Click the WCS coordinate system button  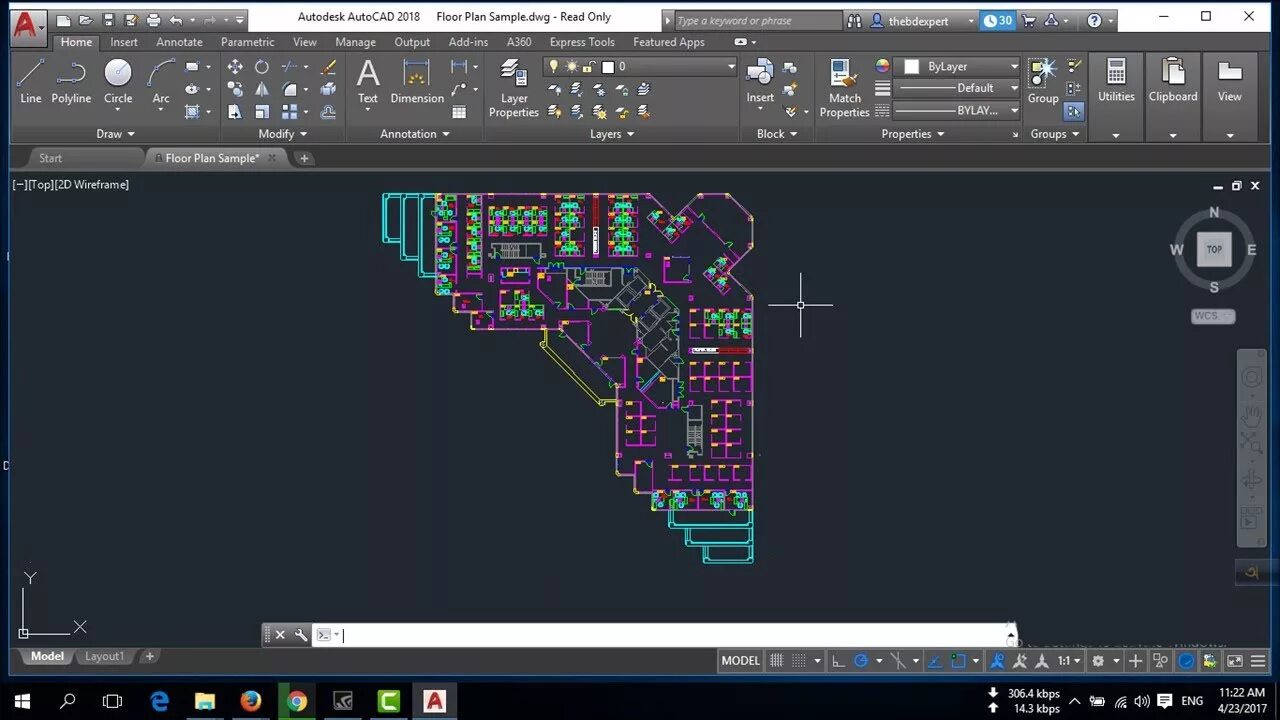[1213, 316]
